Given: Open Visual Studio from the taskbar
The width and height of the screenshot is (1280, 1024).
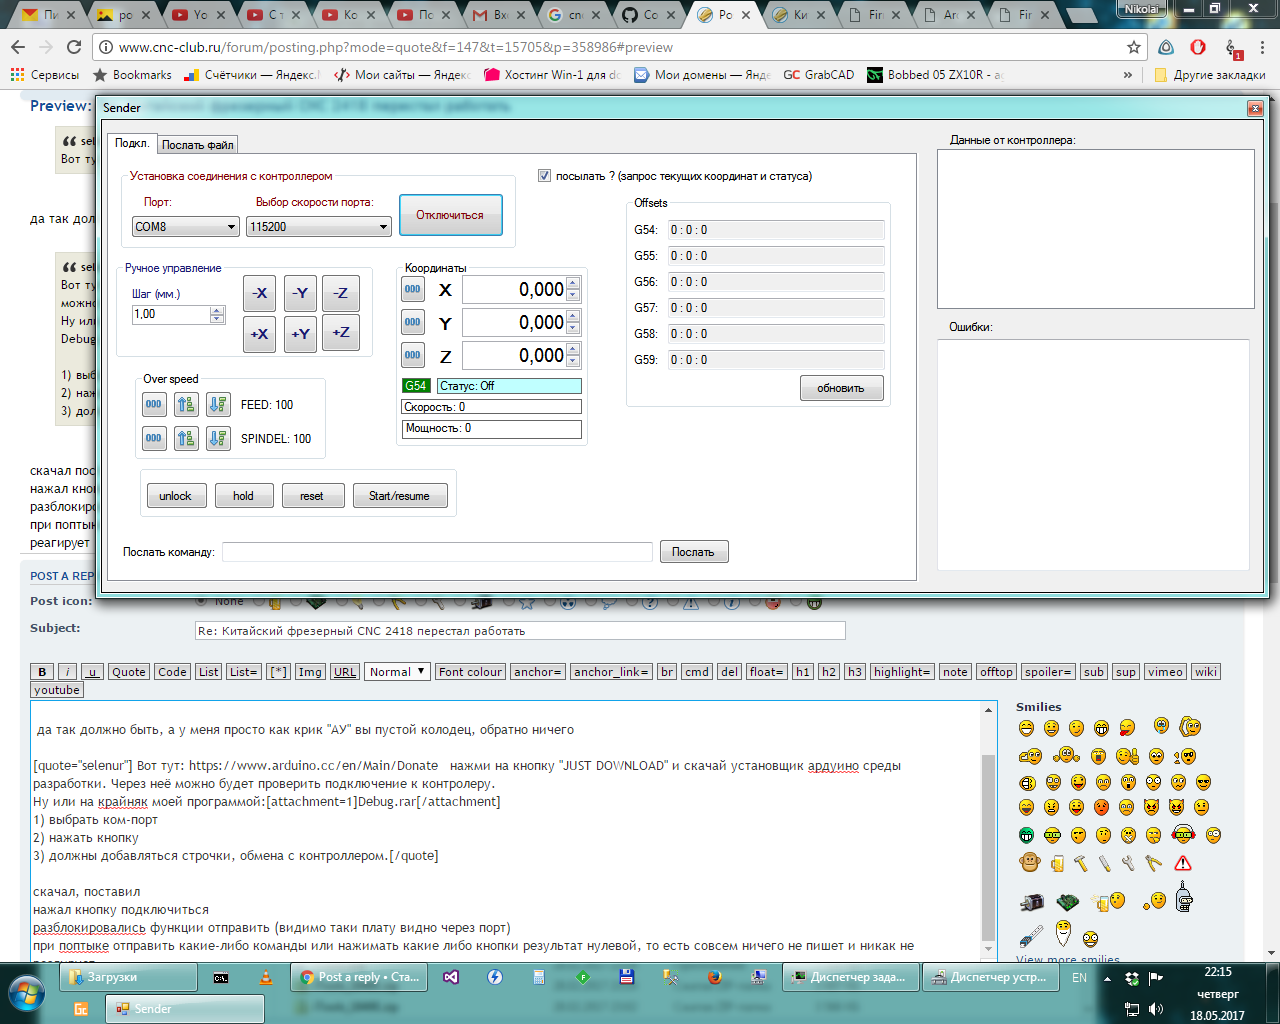Looking at the screenshot, I should coord(451,978).
